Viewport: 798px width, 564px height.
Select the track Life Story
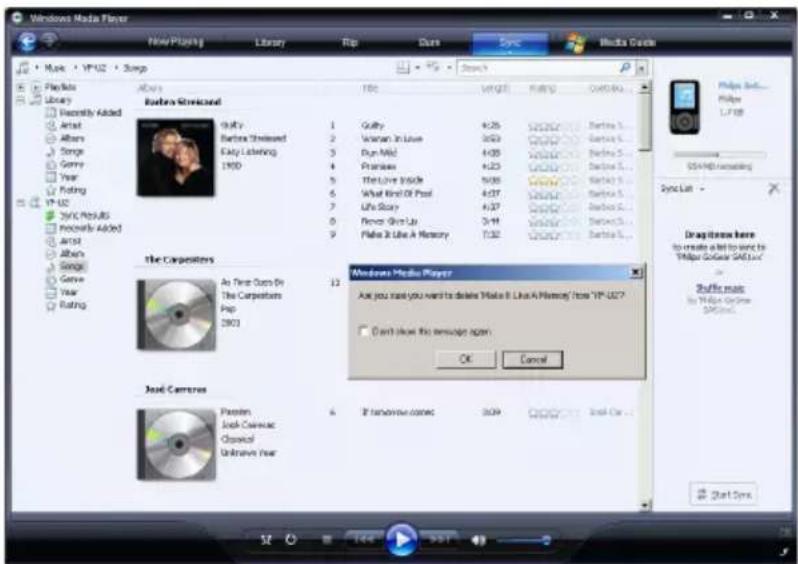(380, 207)
